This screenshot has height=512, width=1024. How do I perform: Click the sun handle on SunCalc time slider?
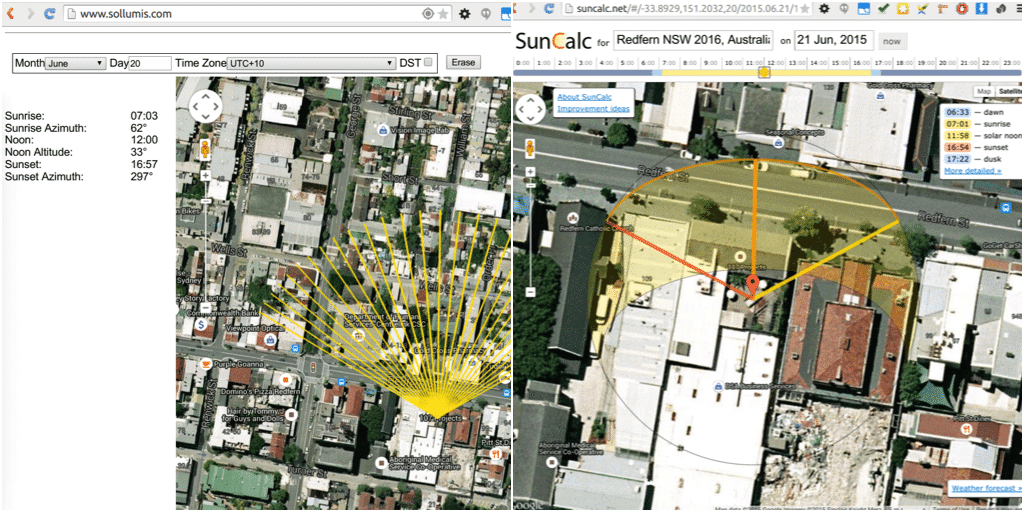tap(763, 73)
